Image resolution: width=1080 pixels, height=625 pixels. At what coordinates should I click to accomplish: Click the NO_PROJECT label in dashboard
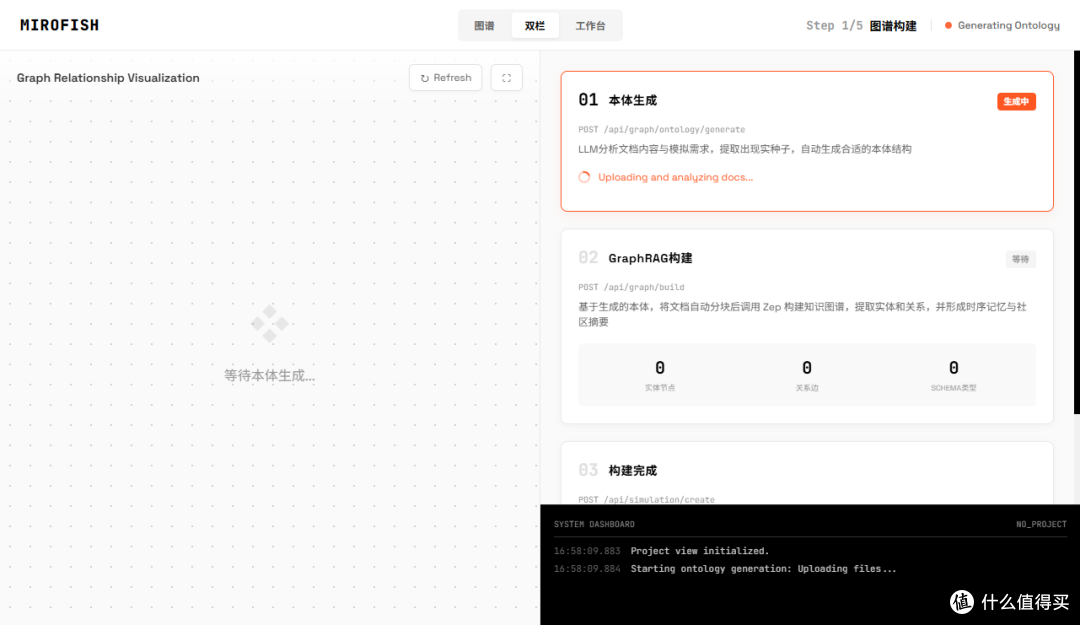[1041, 524]
